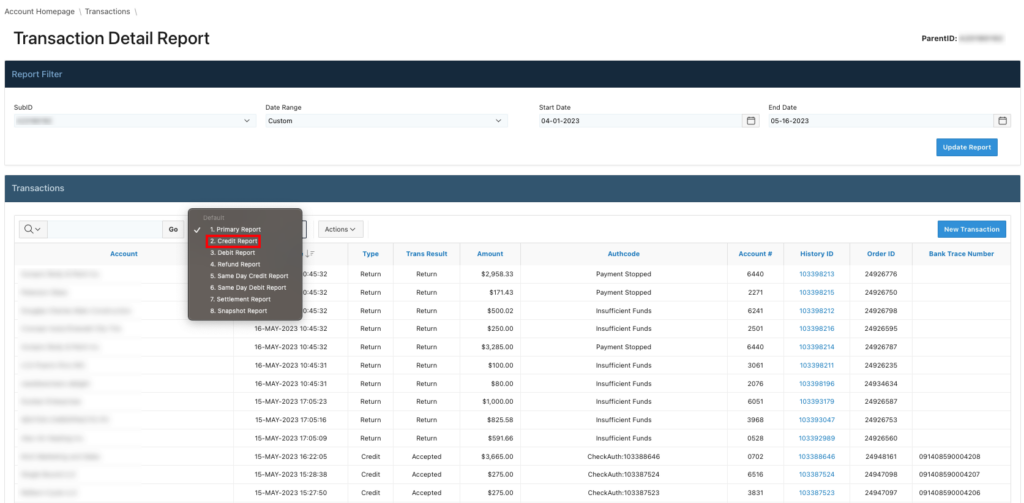Viewport: 1024px width, 503px height.
Task: Sort by the Amount column header
Action: point(490,254)
